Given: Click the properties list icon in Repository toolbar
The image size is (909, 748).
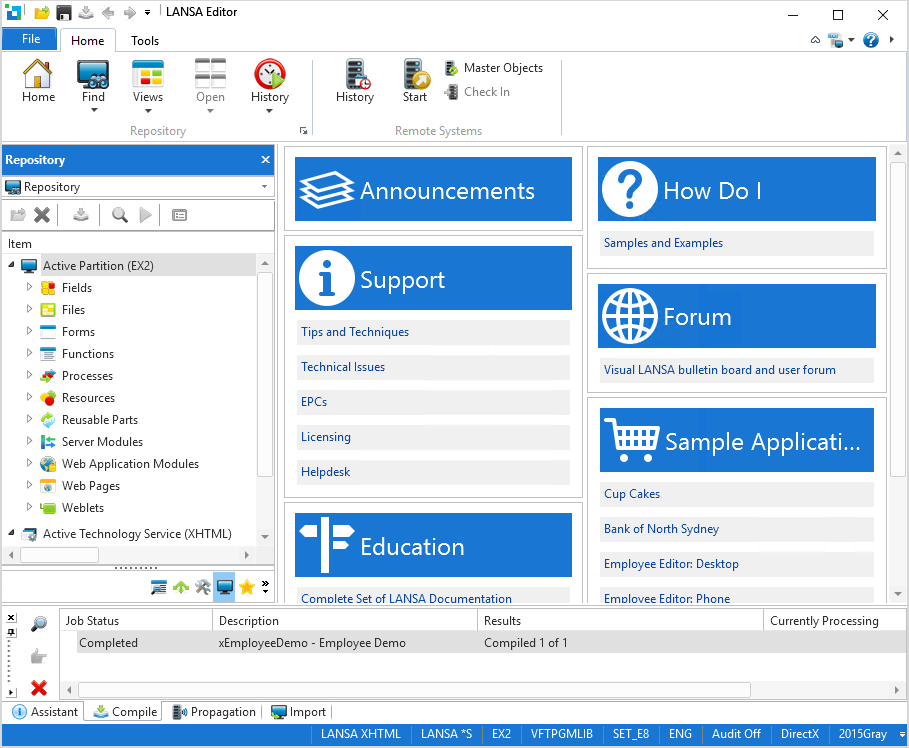Looking at the screenshot, I should (x=179, y=215).
